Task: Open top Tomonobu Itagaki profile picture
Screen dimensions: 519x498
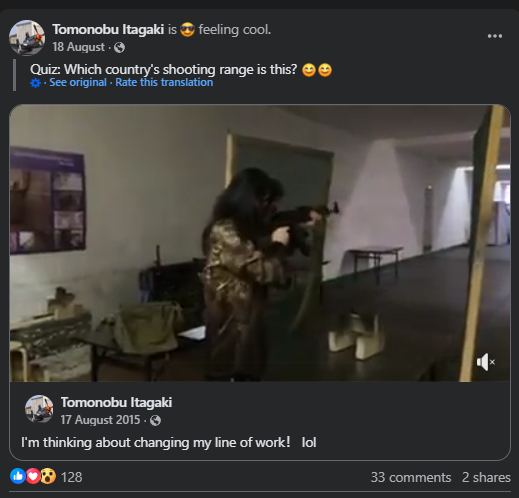Action: click(27, 38)
